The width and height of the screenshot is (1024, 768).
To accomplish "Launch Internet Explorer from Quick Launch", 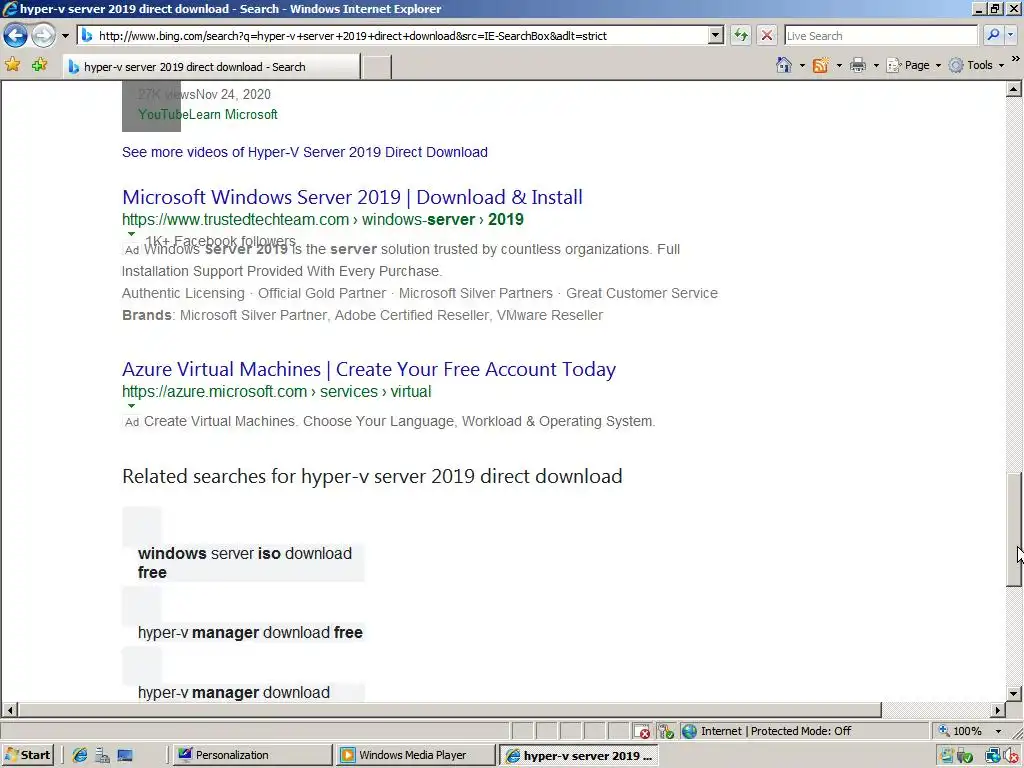I will (x=80, y=755).
